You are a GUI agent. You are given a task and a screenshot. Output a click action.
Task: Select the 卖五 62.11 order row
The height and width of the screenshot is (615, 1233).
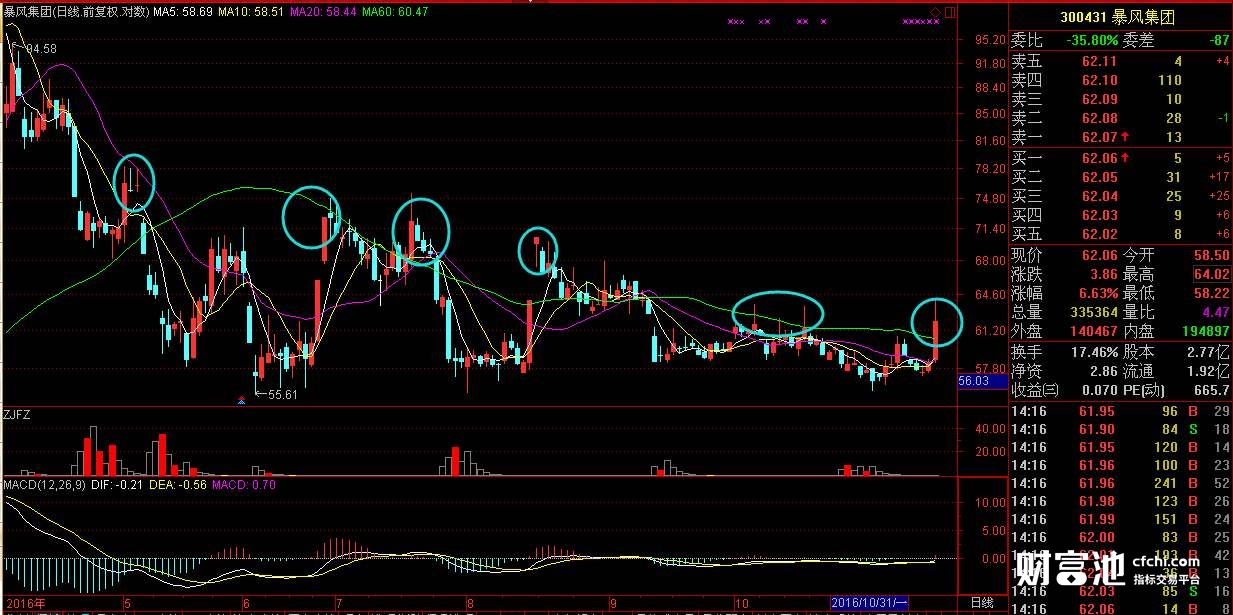(1121, 61)
